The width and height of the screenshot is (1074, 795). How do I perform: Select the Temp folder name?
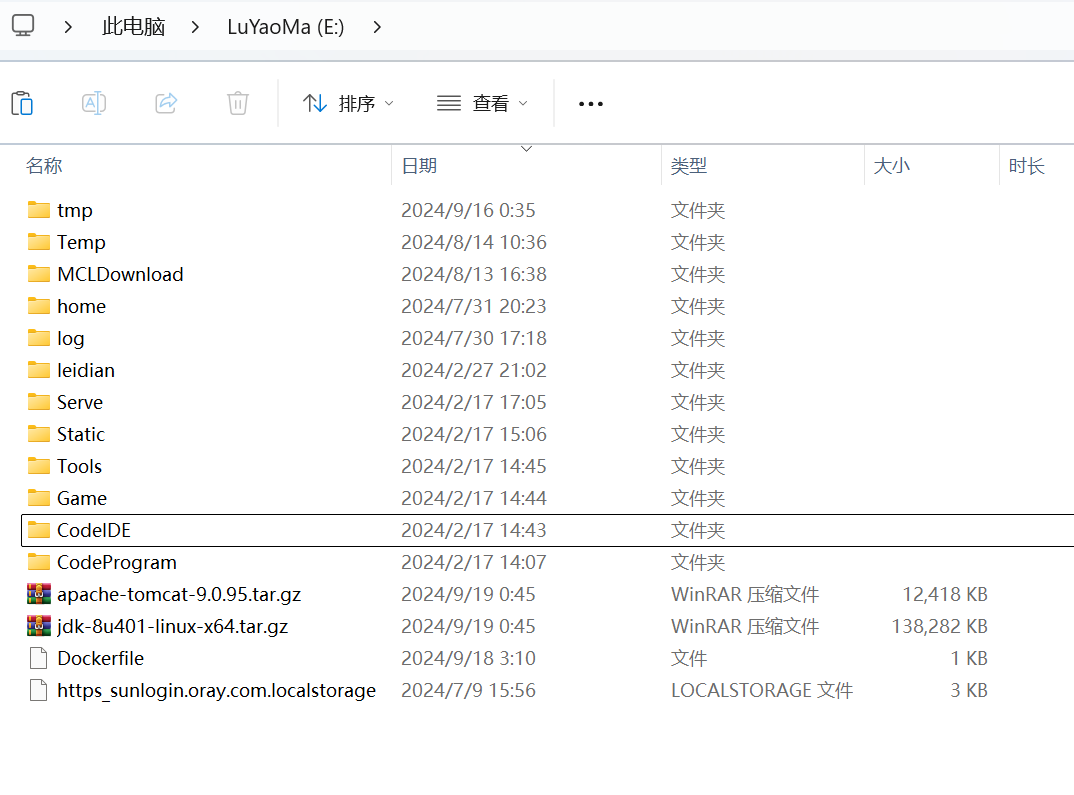[81, 242]
